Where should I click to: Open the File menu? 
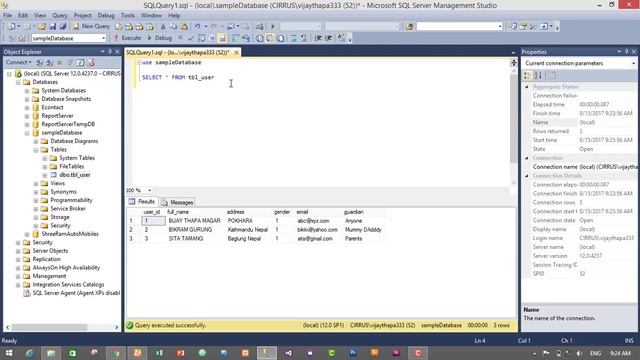7,16
